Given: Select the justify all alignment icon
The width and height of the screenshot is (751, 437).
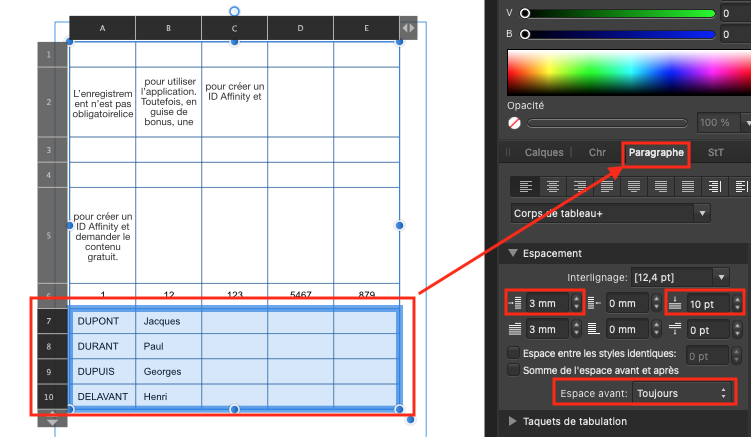Looking at the screenshot, I should pos(687,186).
